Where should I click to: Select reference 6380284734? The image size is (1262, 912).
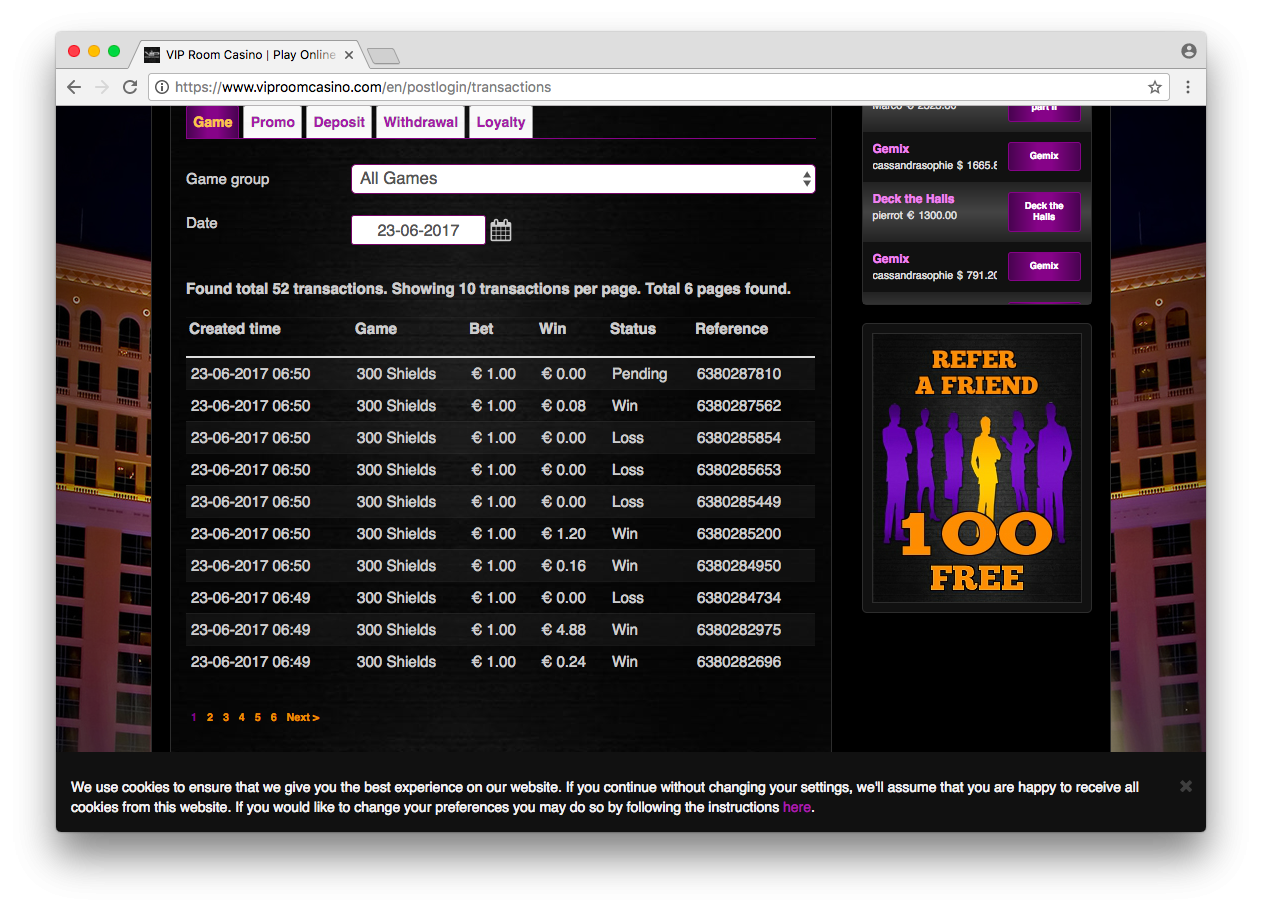739,598
